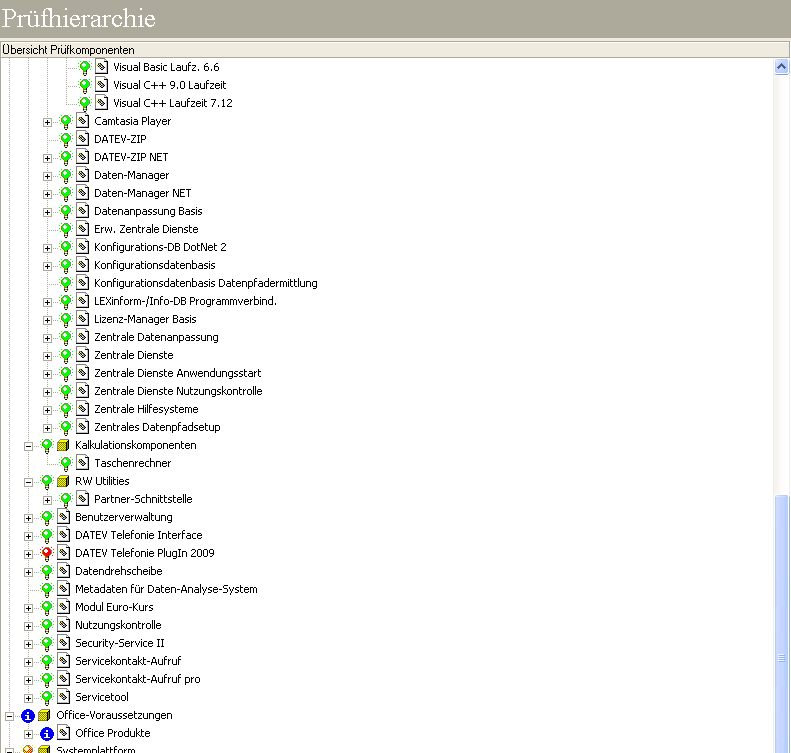
Task: Click the red status icon beside DATEV Telefonie PlugIn 2009
Action: tap(46, 553)
